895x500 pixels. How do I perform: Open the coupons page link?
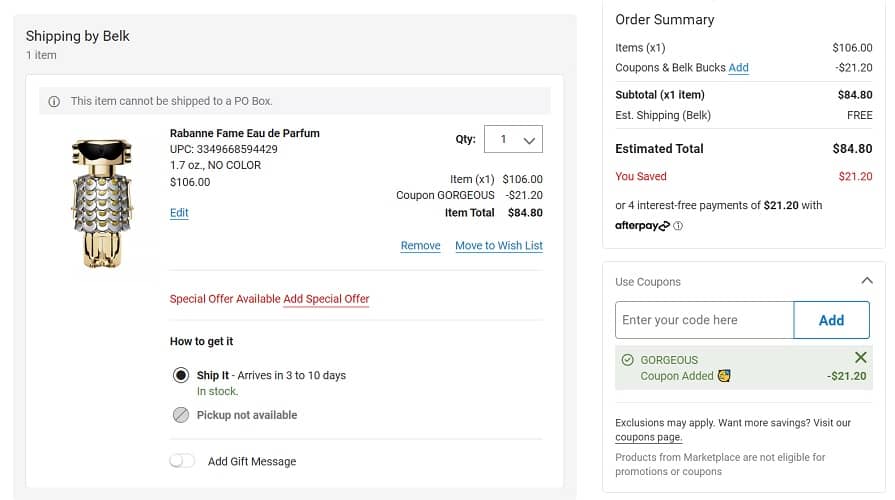coord(649,437)
